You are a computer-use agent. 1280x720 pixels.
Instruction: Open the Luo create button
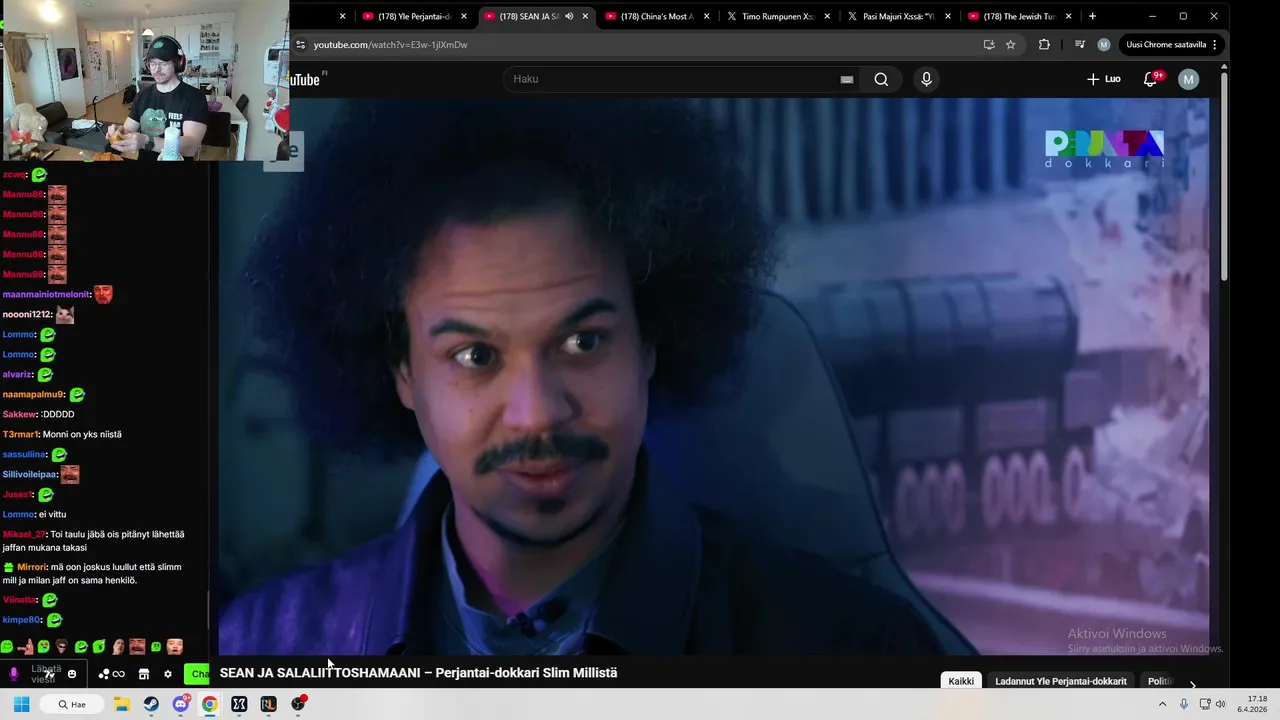click(1104, 79)
